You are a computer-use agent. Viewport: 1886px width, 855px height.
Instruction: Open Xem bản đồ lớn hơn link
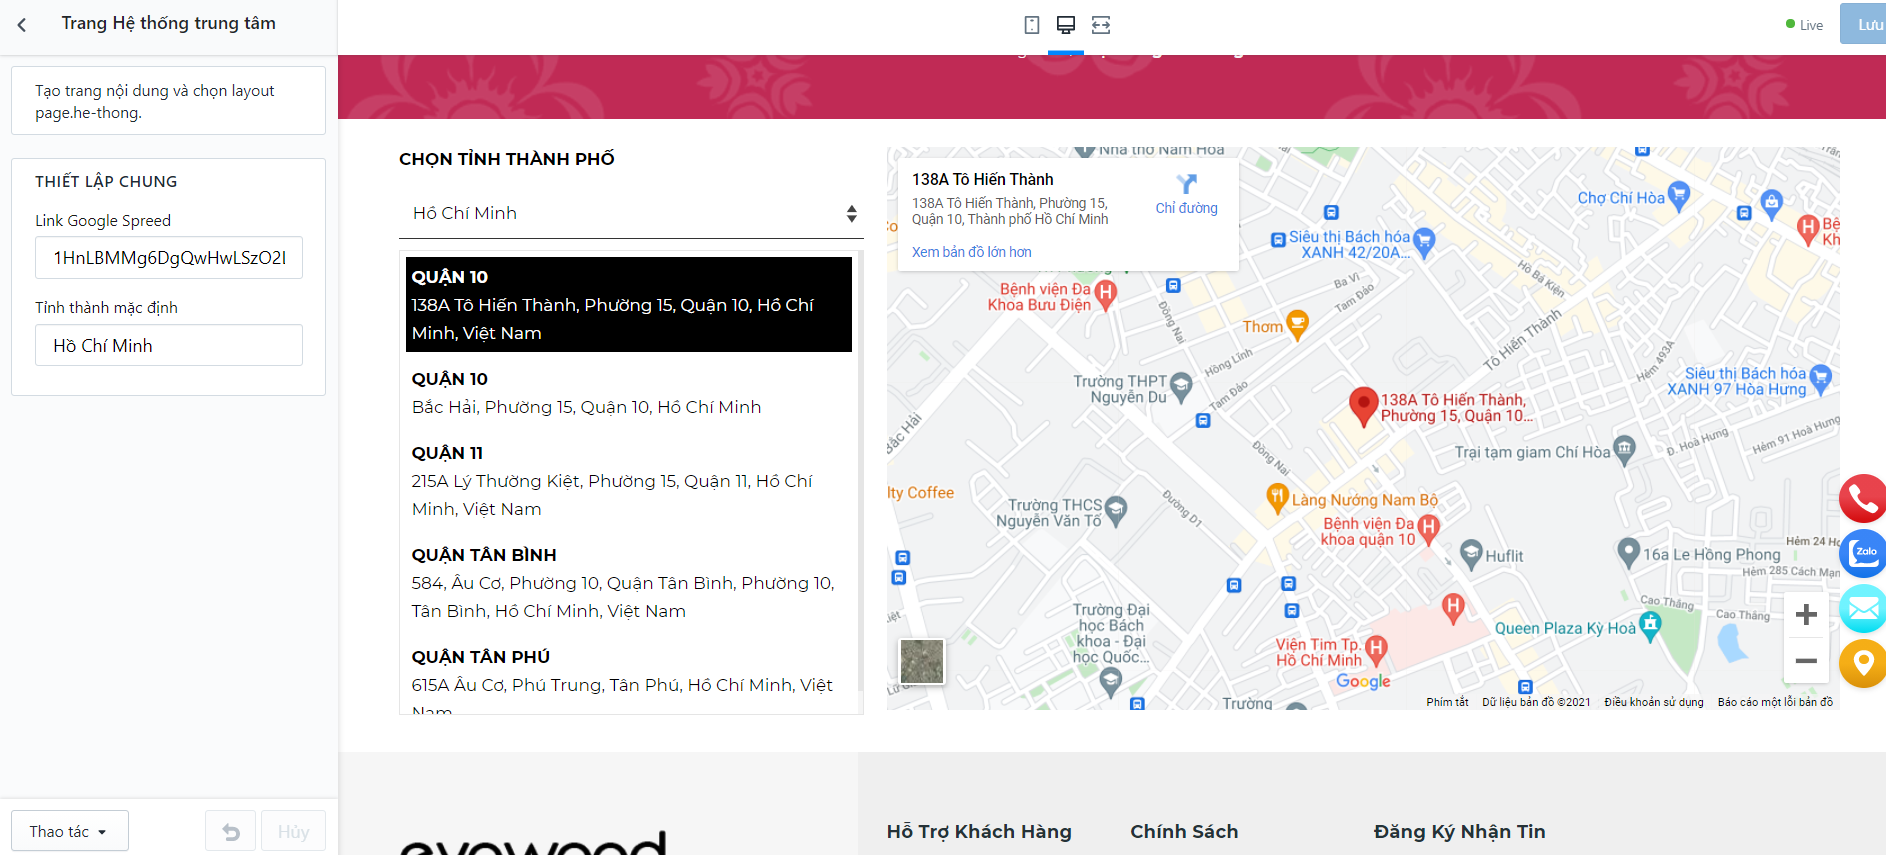click(971, 252)
